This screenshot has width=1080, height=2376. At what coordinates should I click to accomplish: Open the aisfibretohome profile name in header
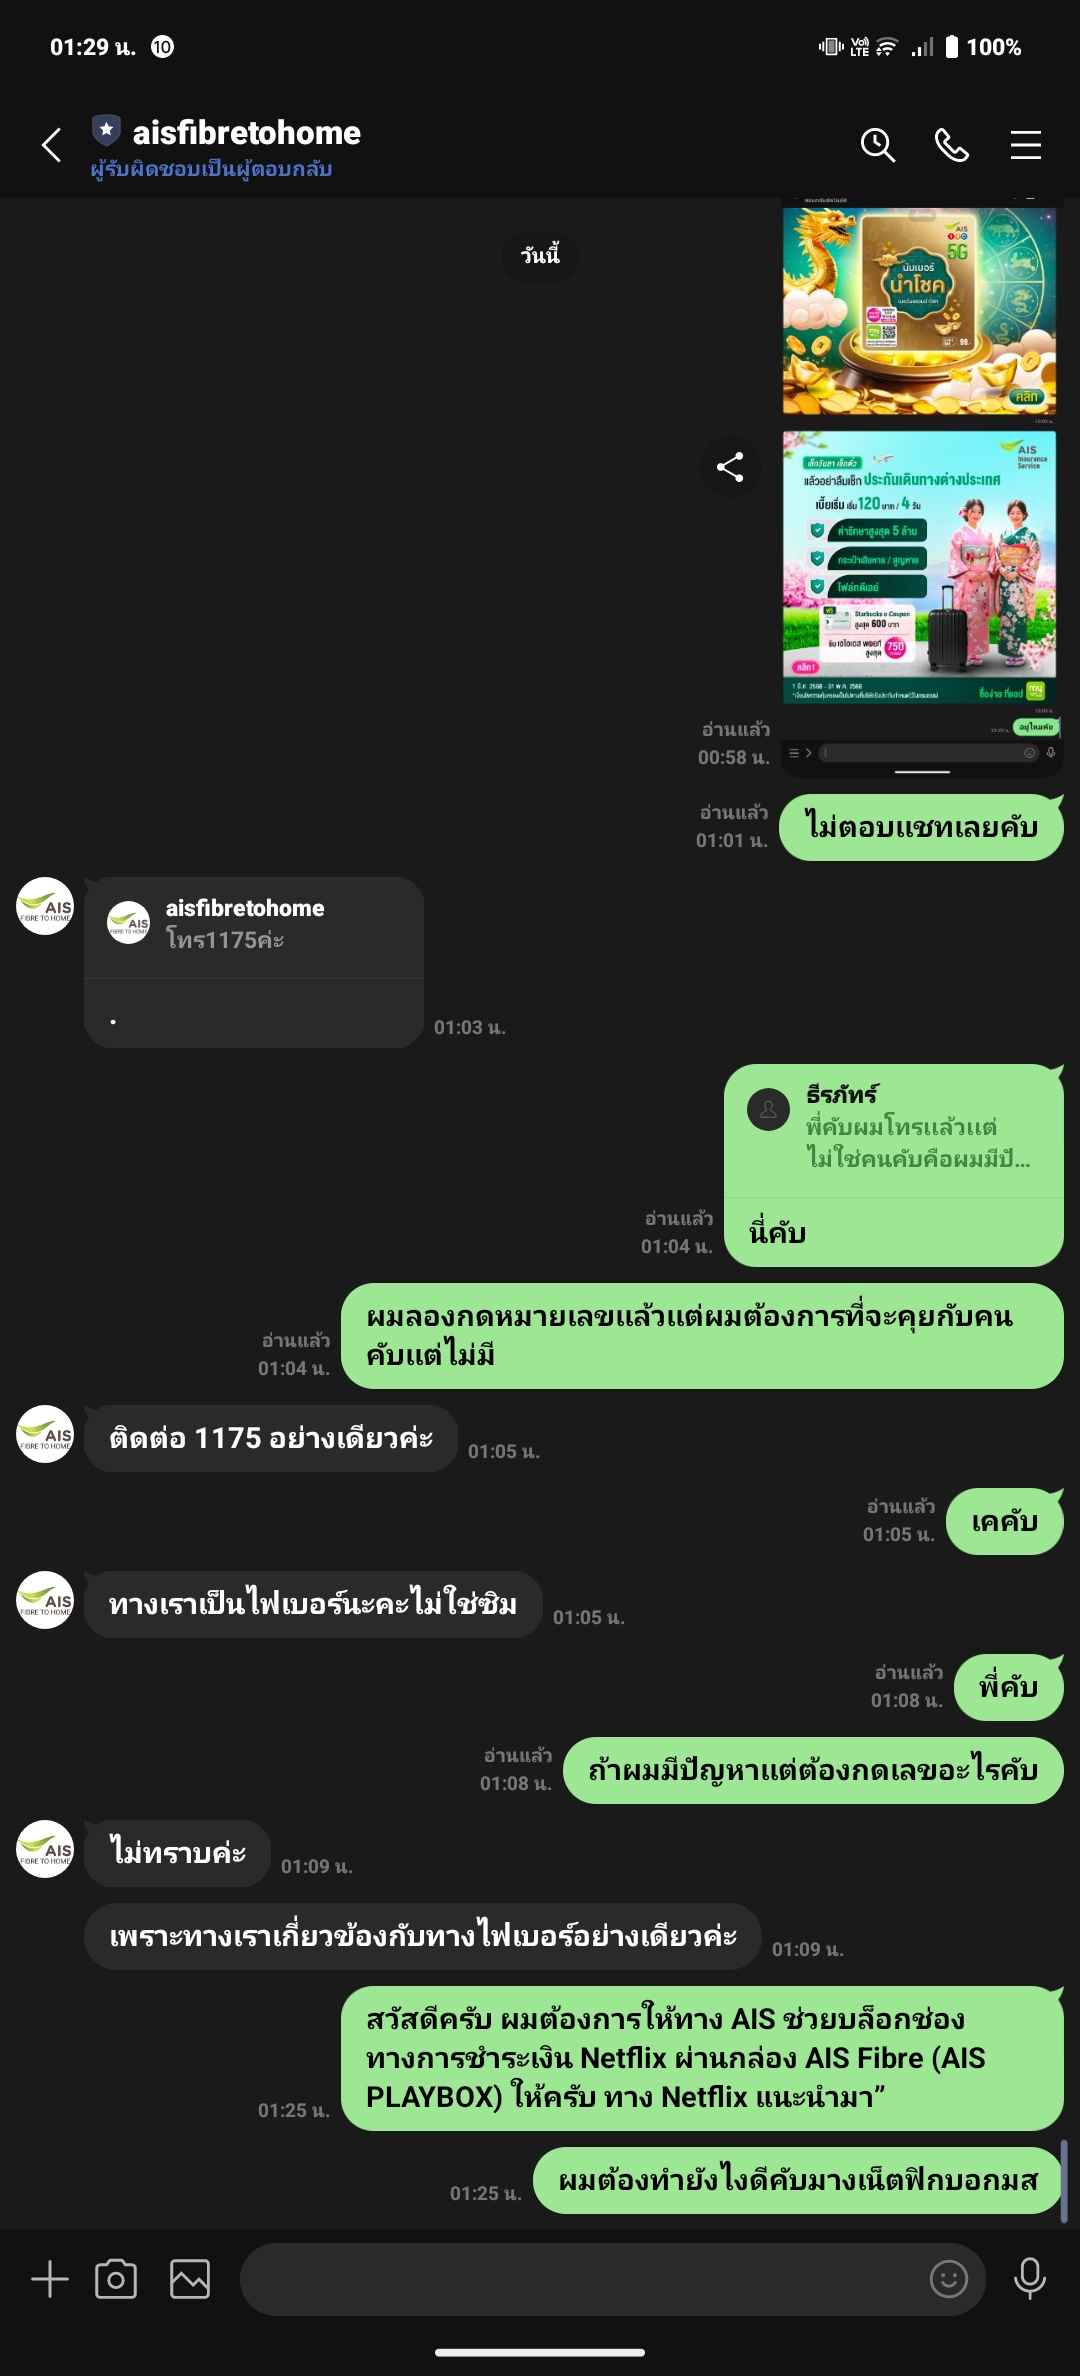click(246, 132)
